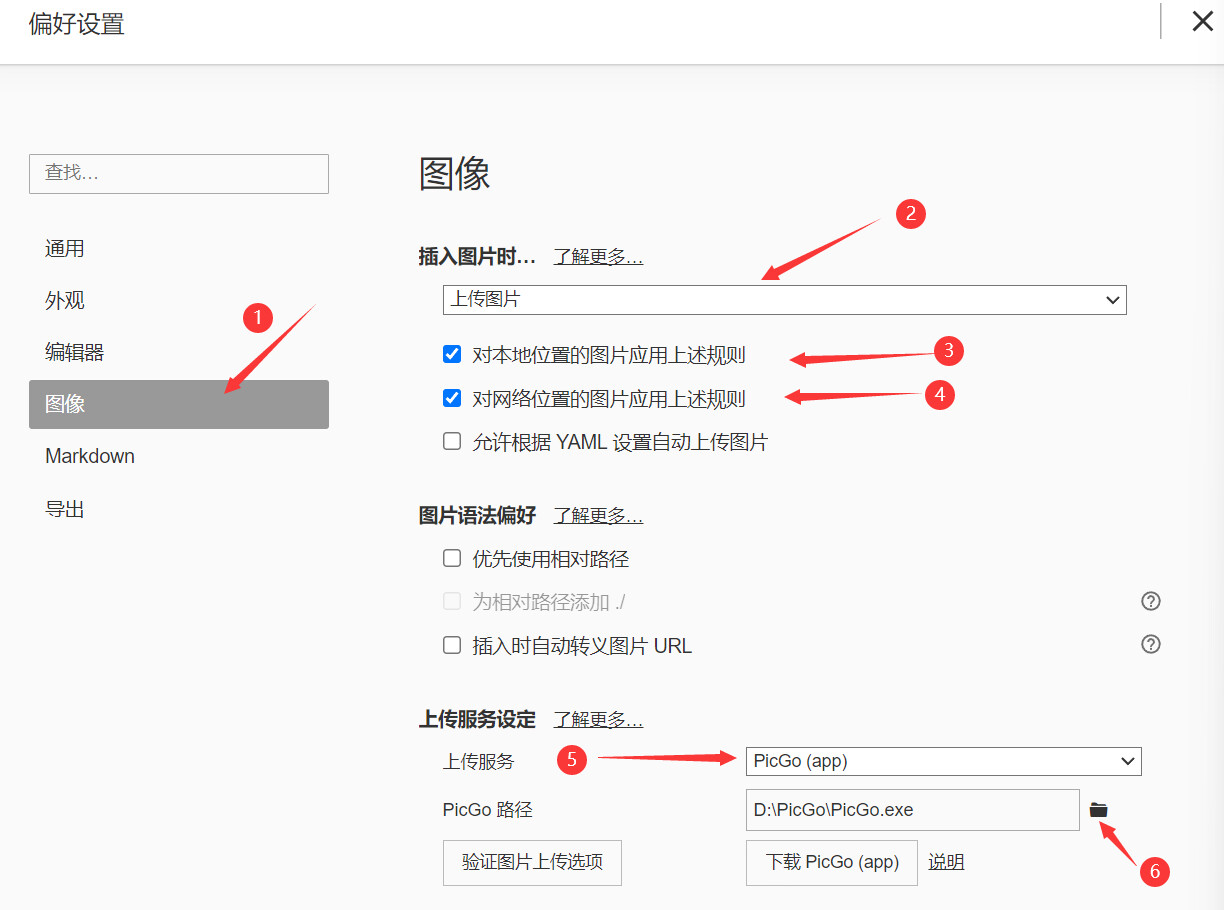Open 了解更多 link next to 图片语法偏好
Viewport: 1224px width, 910px height.
(x=598, y=516)
